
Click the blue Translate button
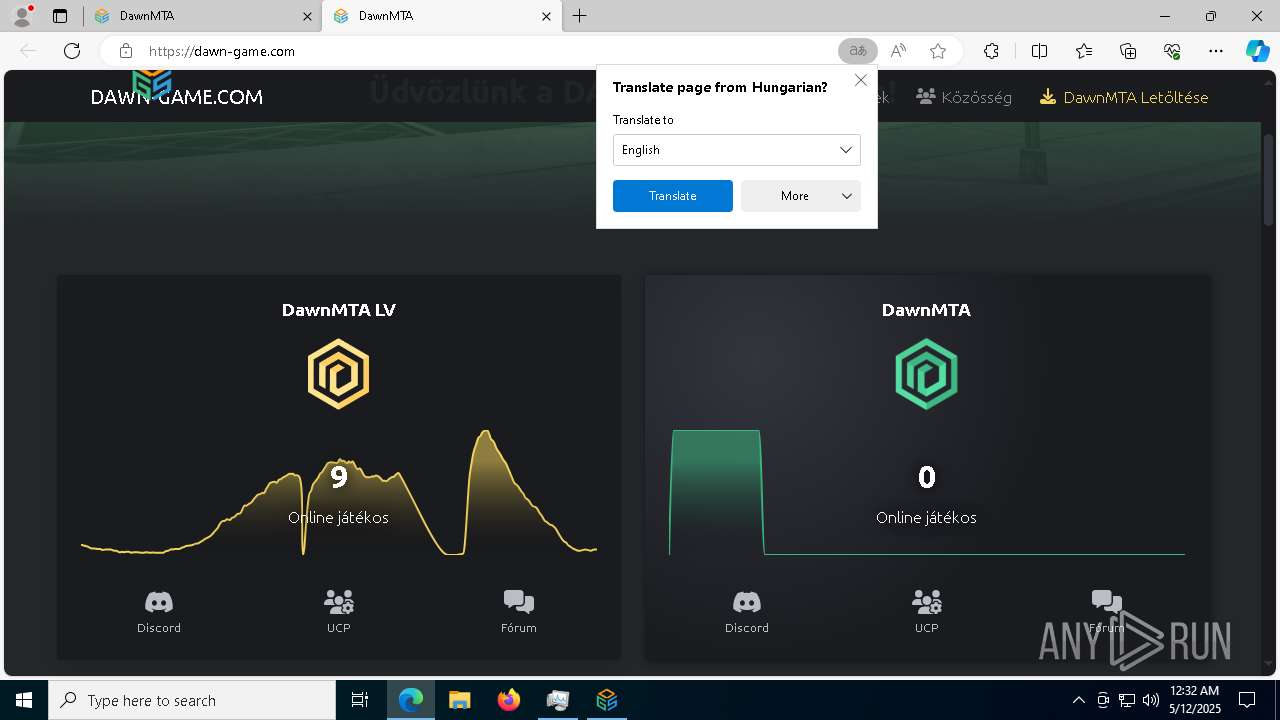[673, 196]
